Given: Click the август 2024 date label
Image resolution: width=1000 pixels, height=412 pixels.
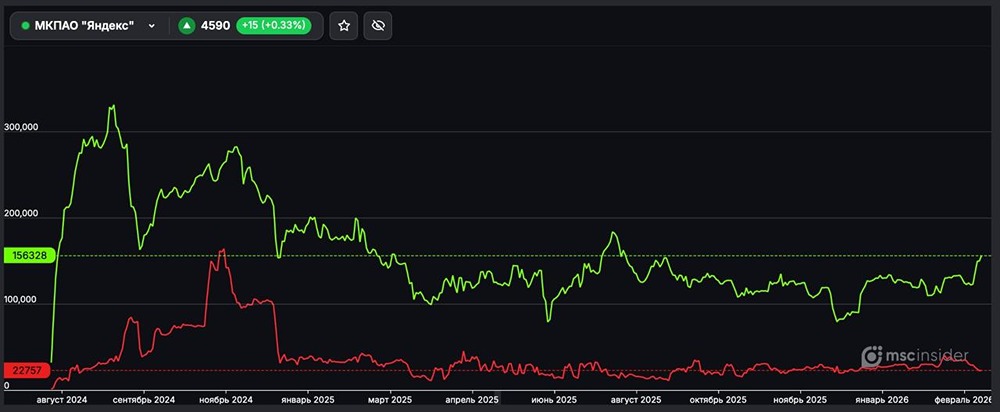Looking at the screenshot, I should [62, 399].
